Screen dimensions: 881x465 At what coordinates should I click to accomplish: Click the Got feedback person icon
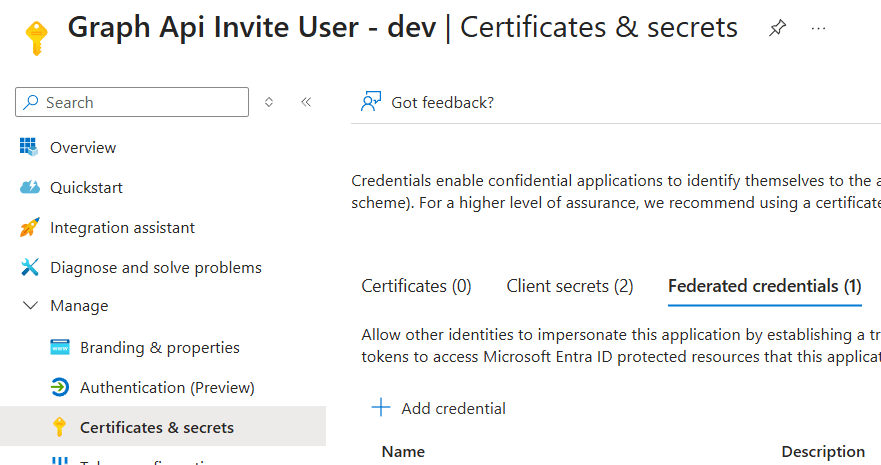coord(371,102)
